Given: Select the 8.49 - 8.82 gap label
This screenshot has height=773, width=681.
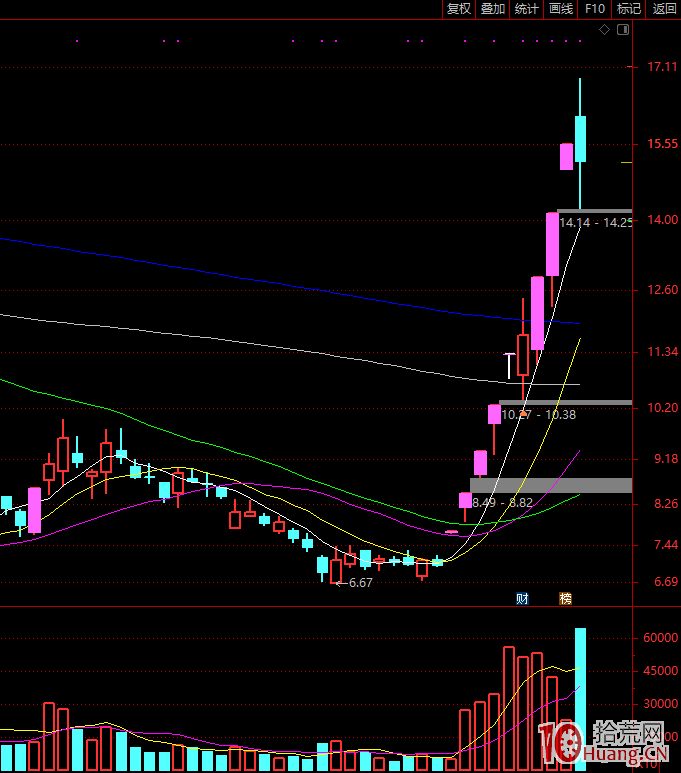Looking at the screenshot, I should [x=502, y=502].
